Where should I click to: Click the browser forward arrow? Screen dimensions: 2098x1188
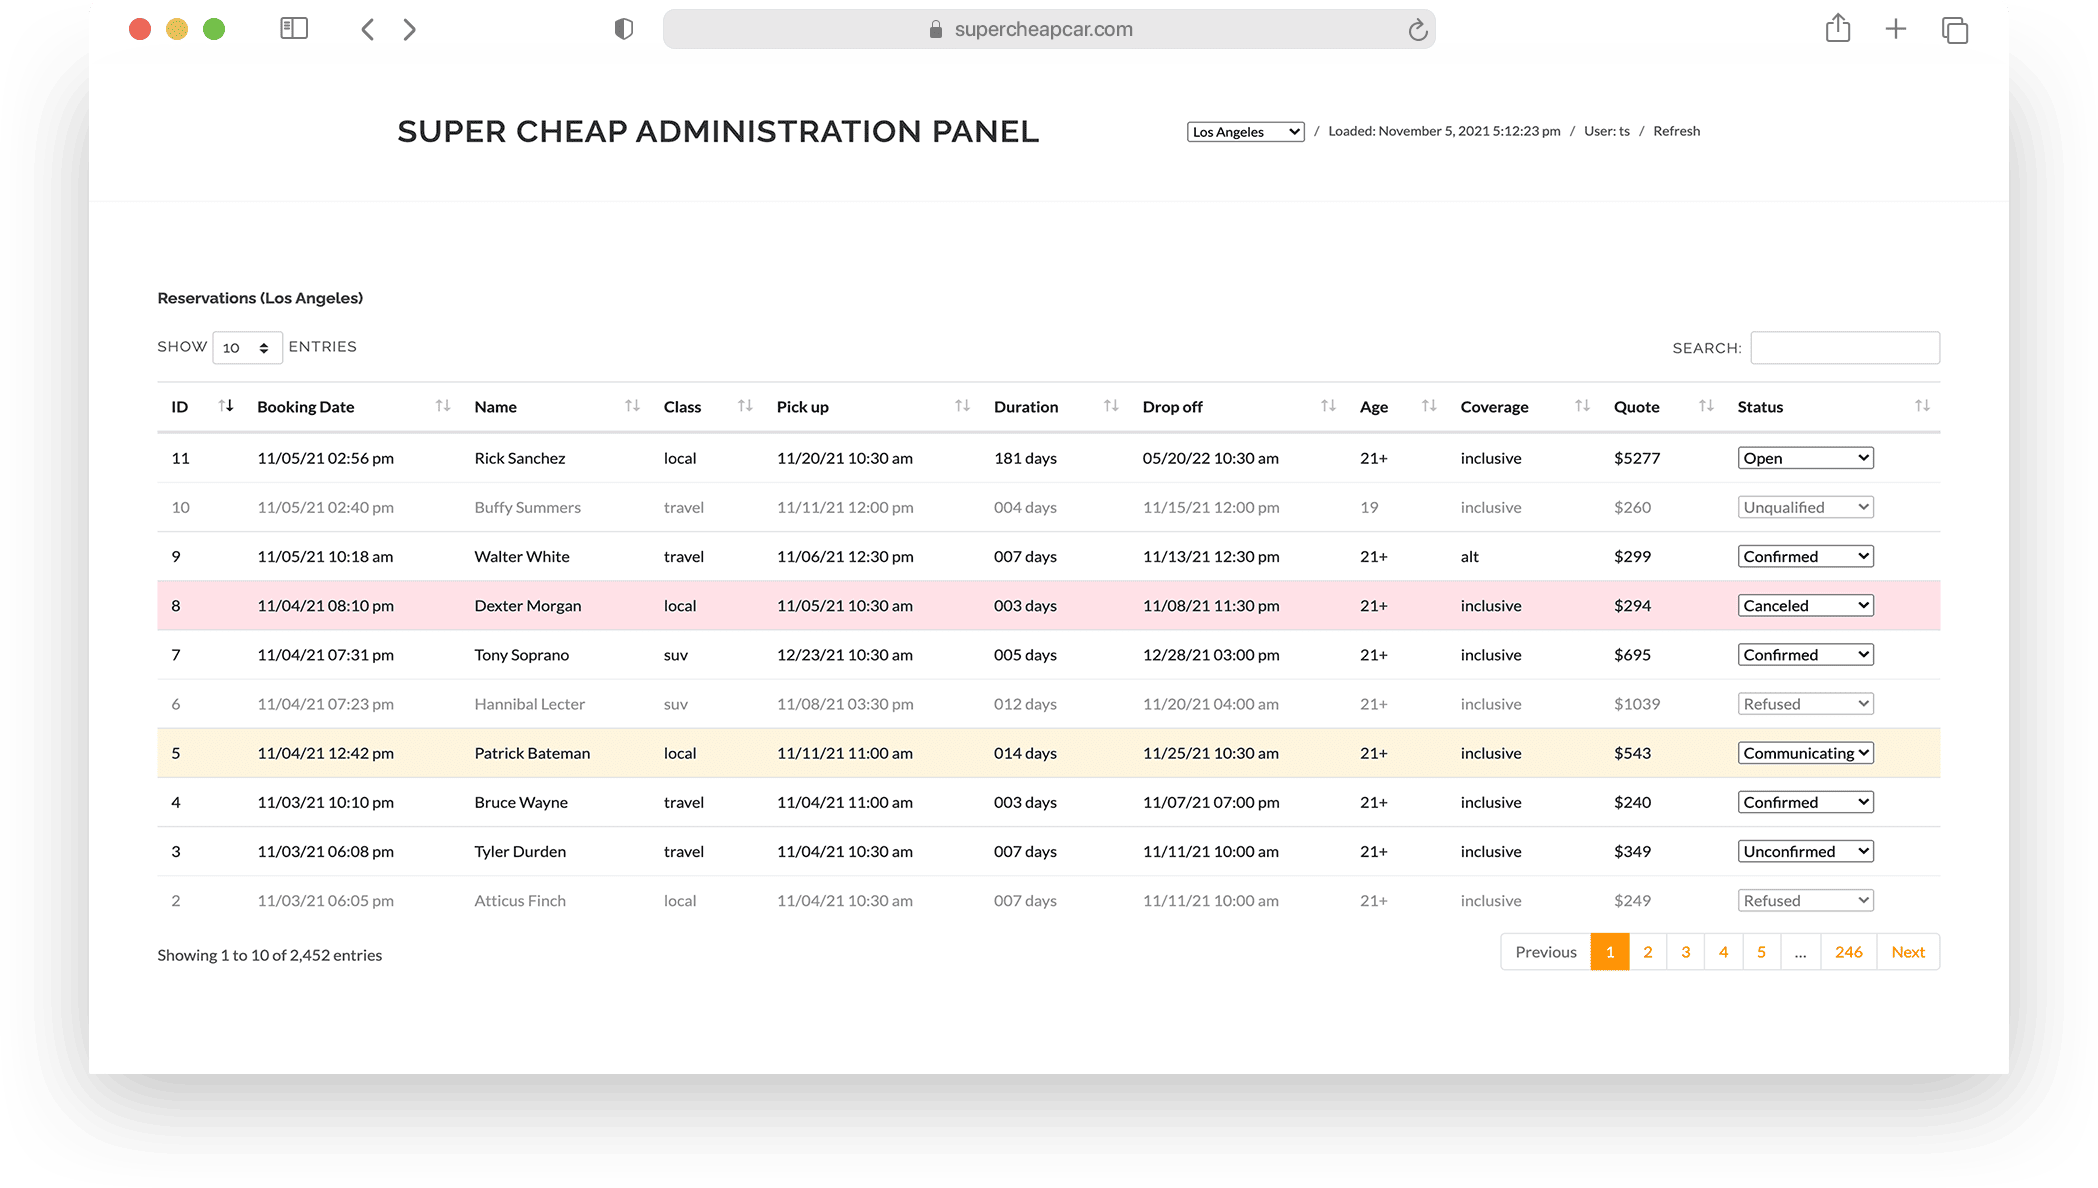click(x=409, y=30)
